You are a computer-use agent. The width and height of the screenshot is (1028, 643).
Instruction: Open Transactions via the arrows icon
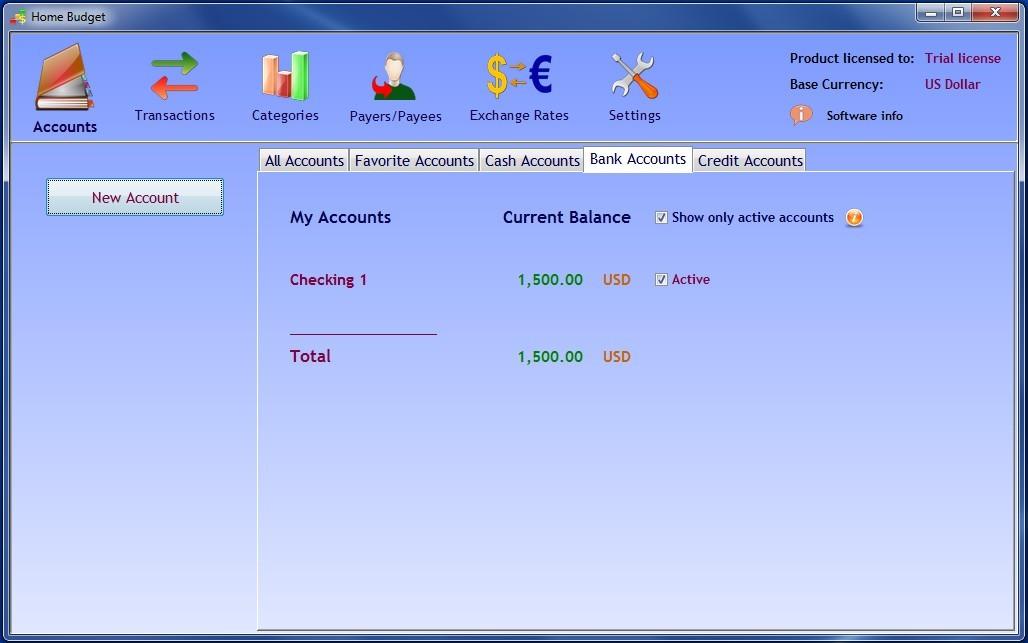[x=174, y=75]
